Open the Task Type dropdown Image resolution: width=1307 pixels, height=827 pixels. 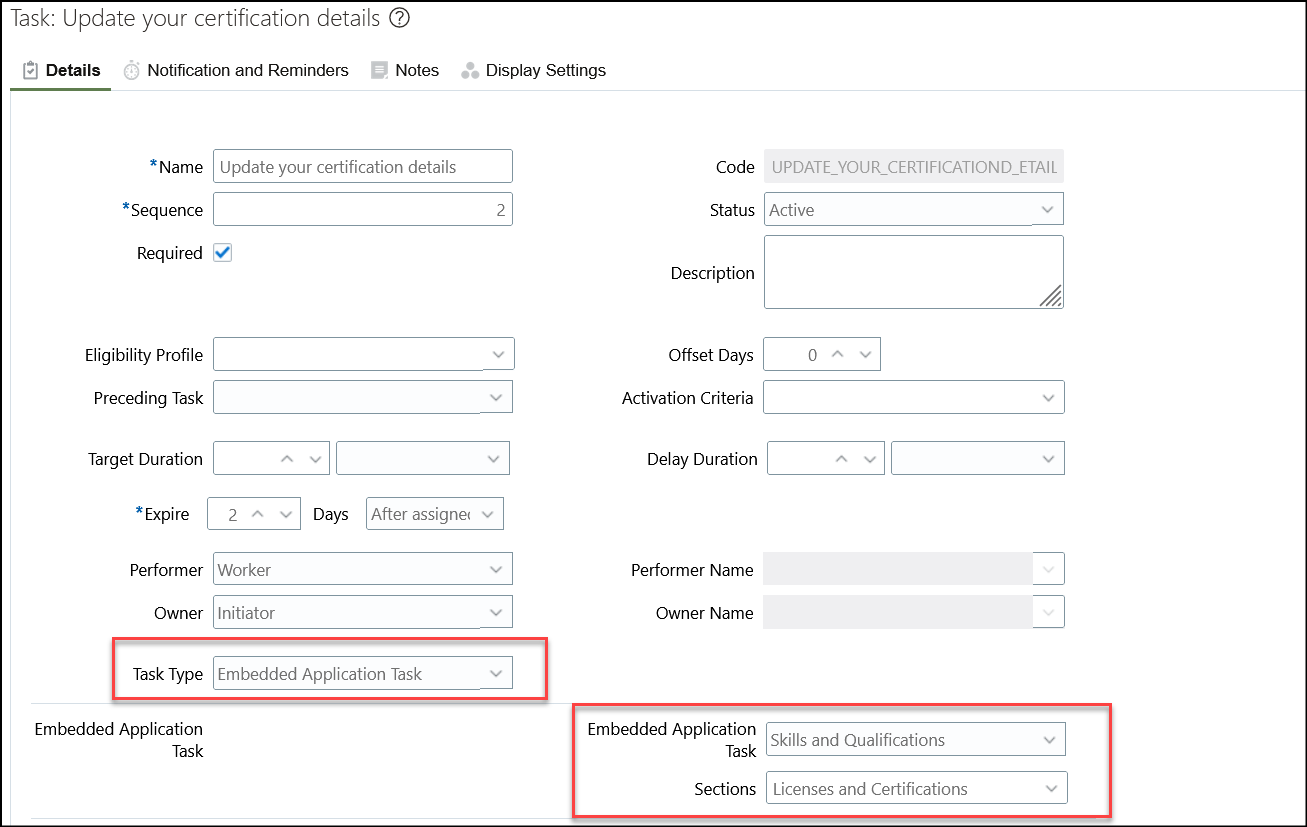[x=363, y=673]
